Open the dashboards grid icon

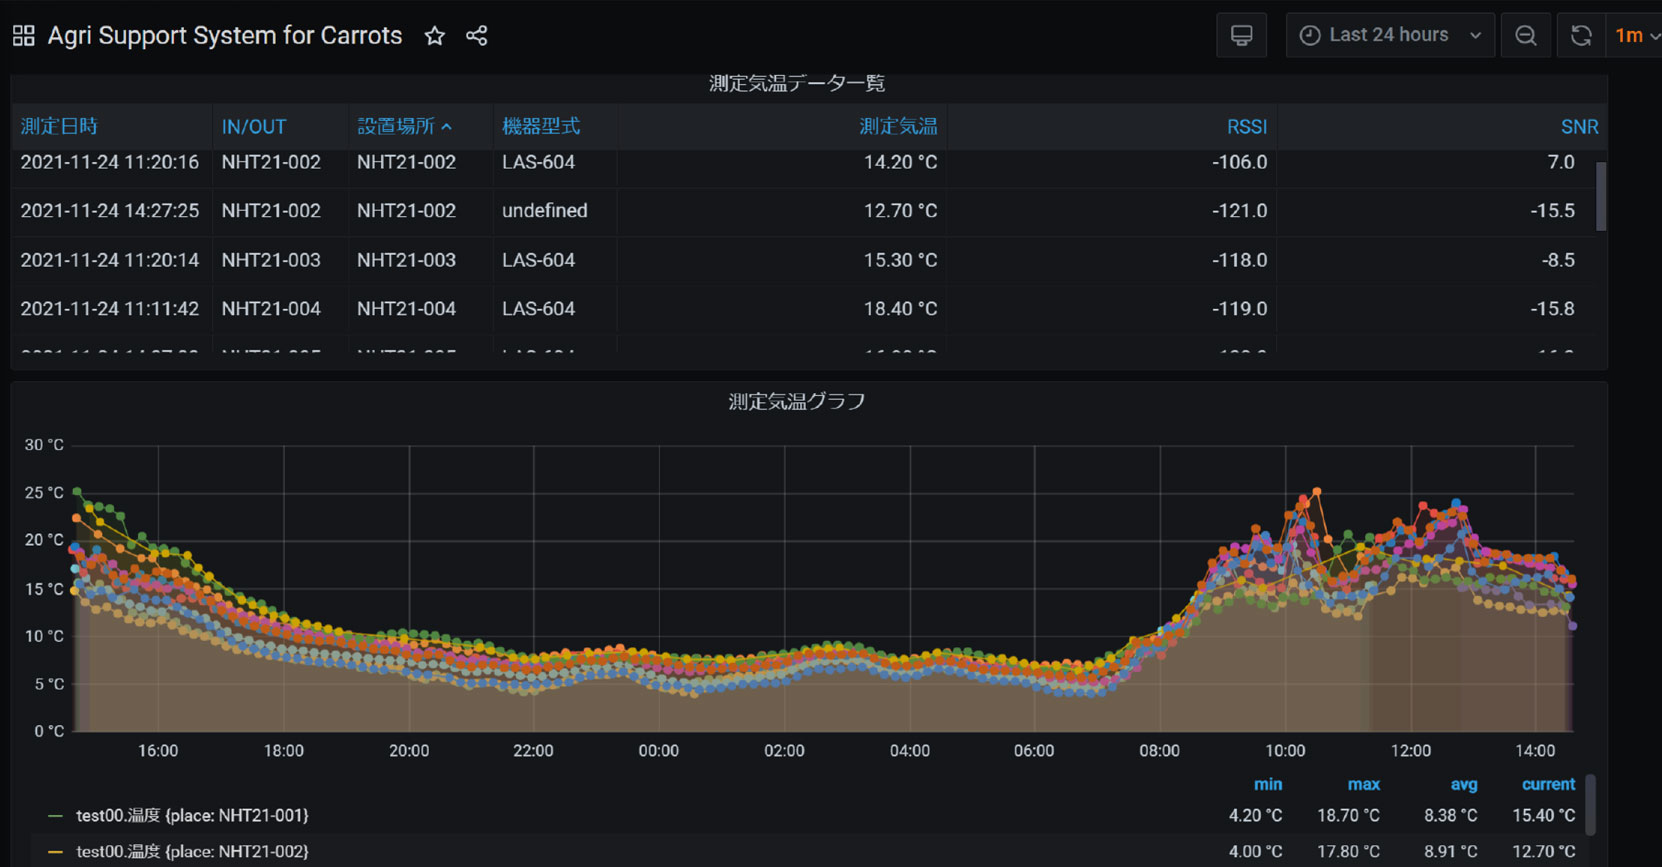[x=24, y=36]
